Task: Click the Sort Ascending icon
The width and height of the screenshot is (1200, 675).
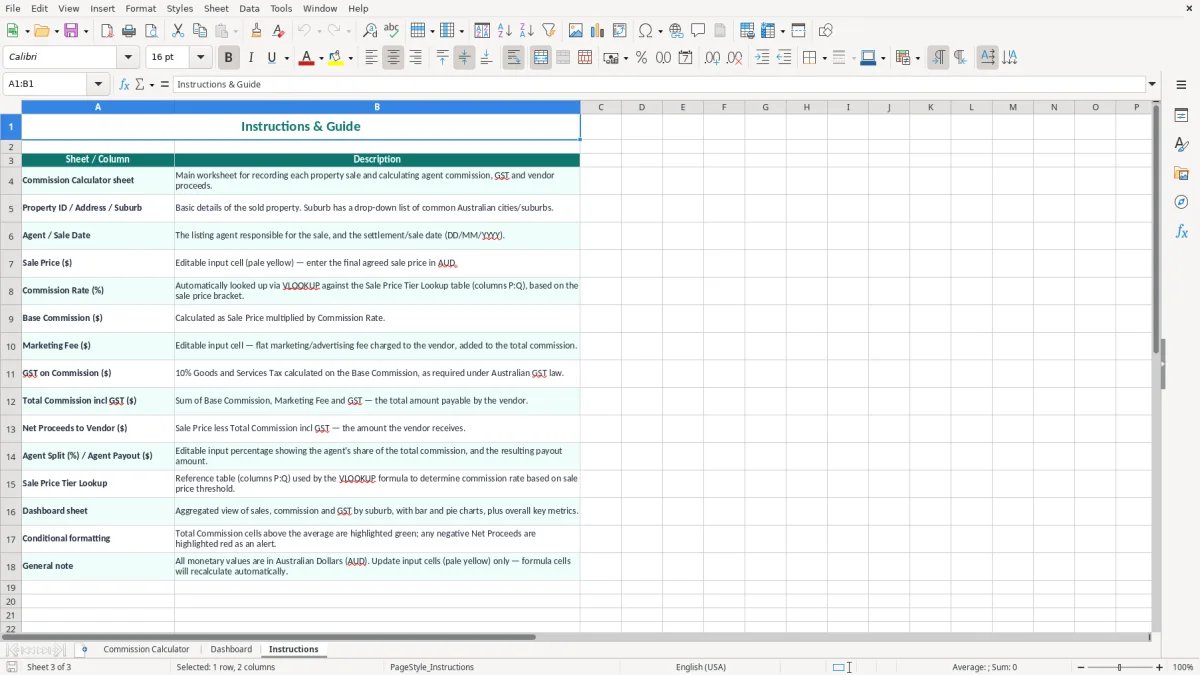Action: pyautogui.click(x=504, y=31)
